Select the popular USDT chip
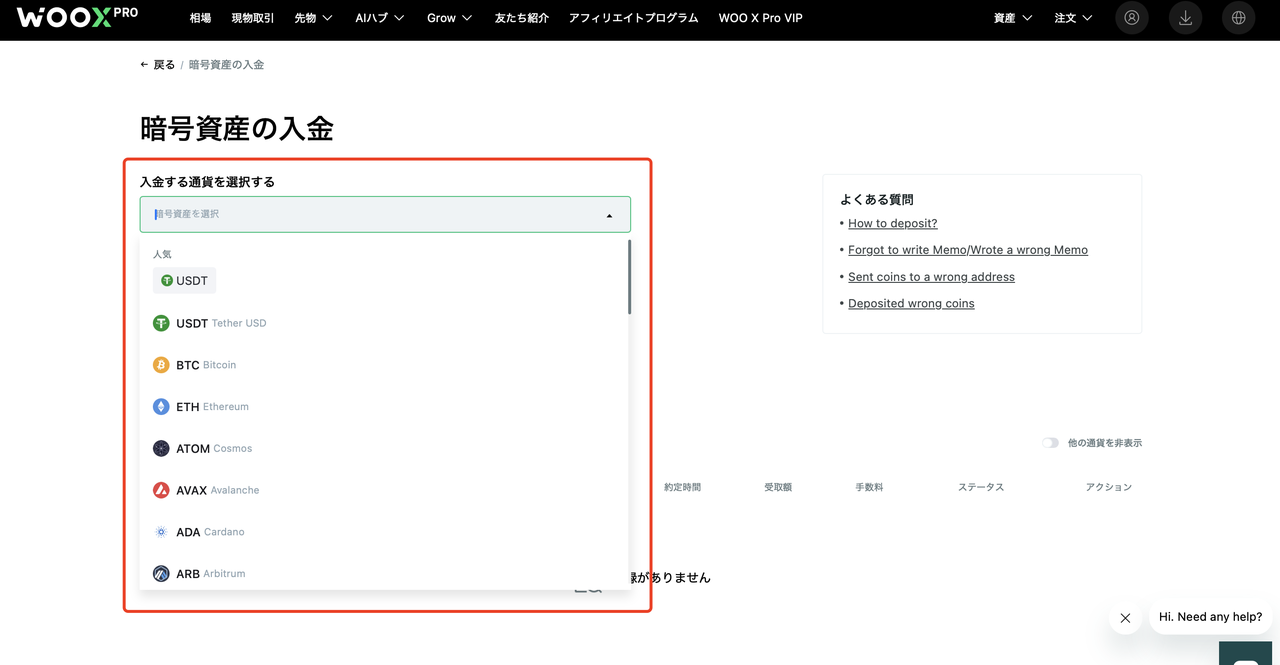This screenshot has width=1280, height=665. [184, 281]
